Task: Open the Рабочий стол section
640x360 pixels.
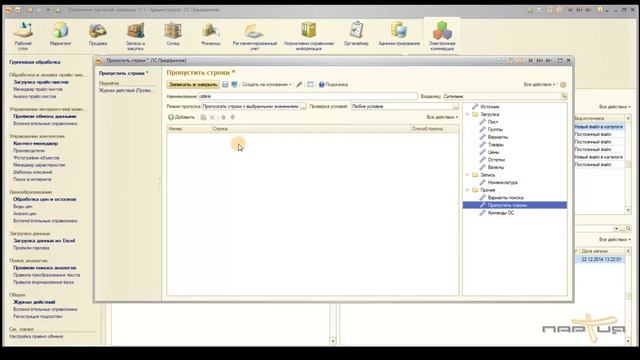Action: pyautogui.click(x=23, y=36)
